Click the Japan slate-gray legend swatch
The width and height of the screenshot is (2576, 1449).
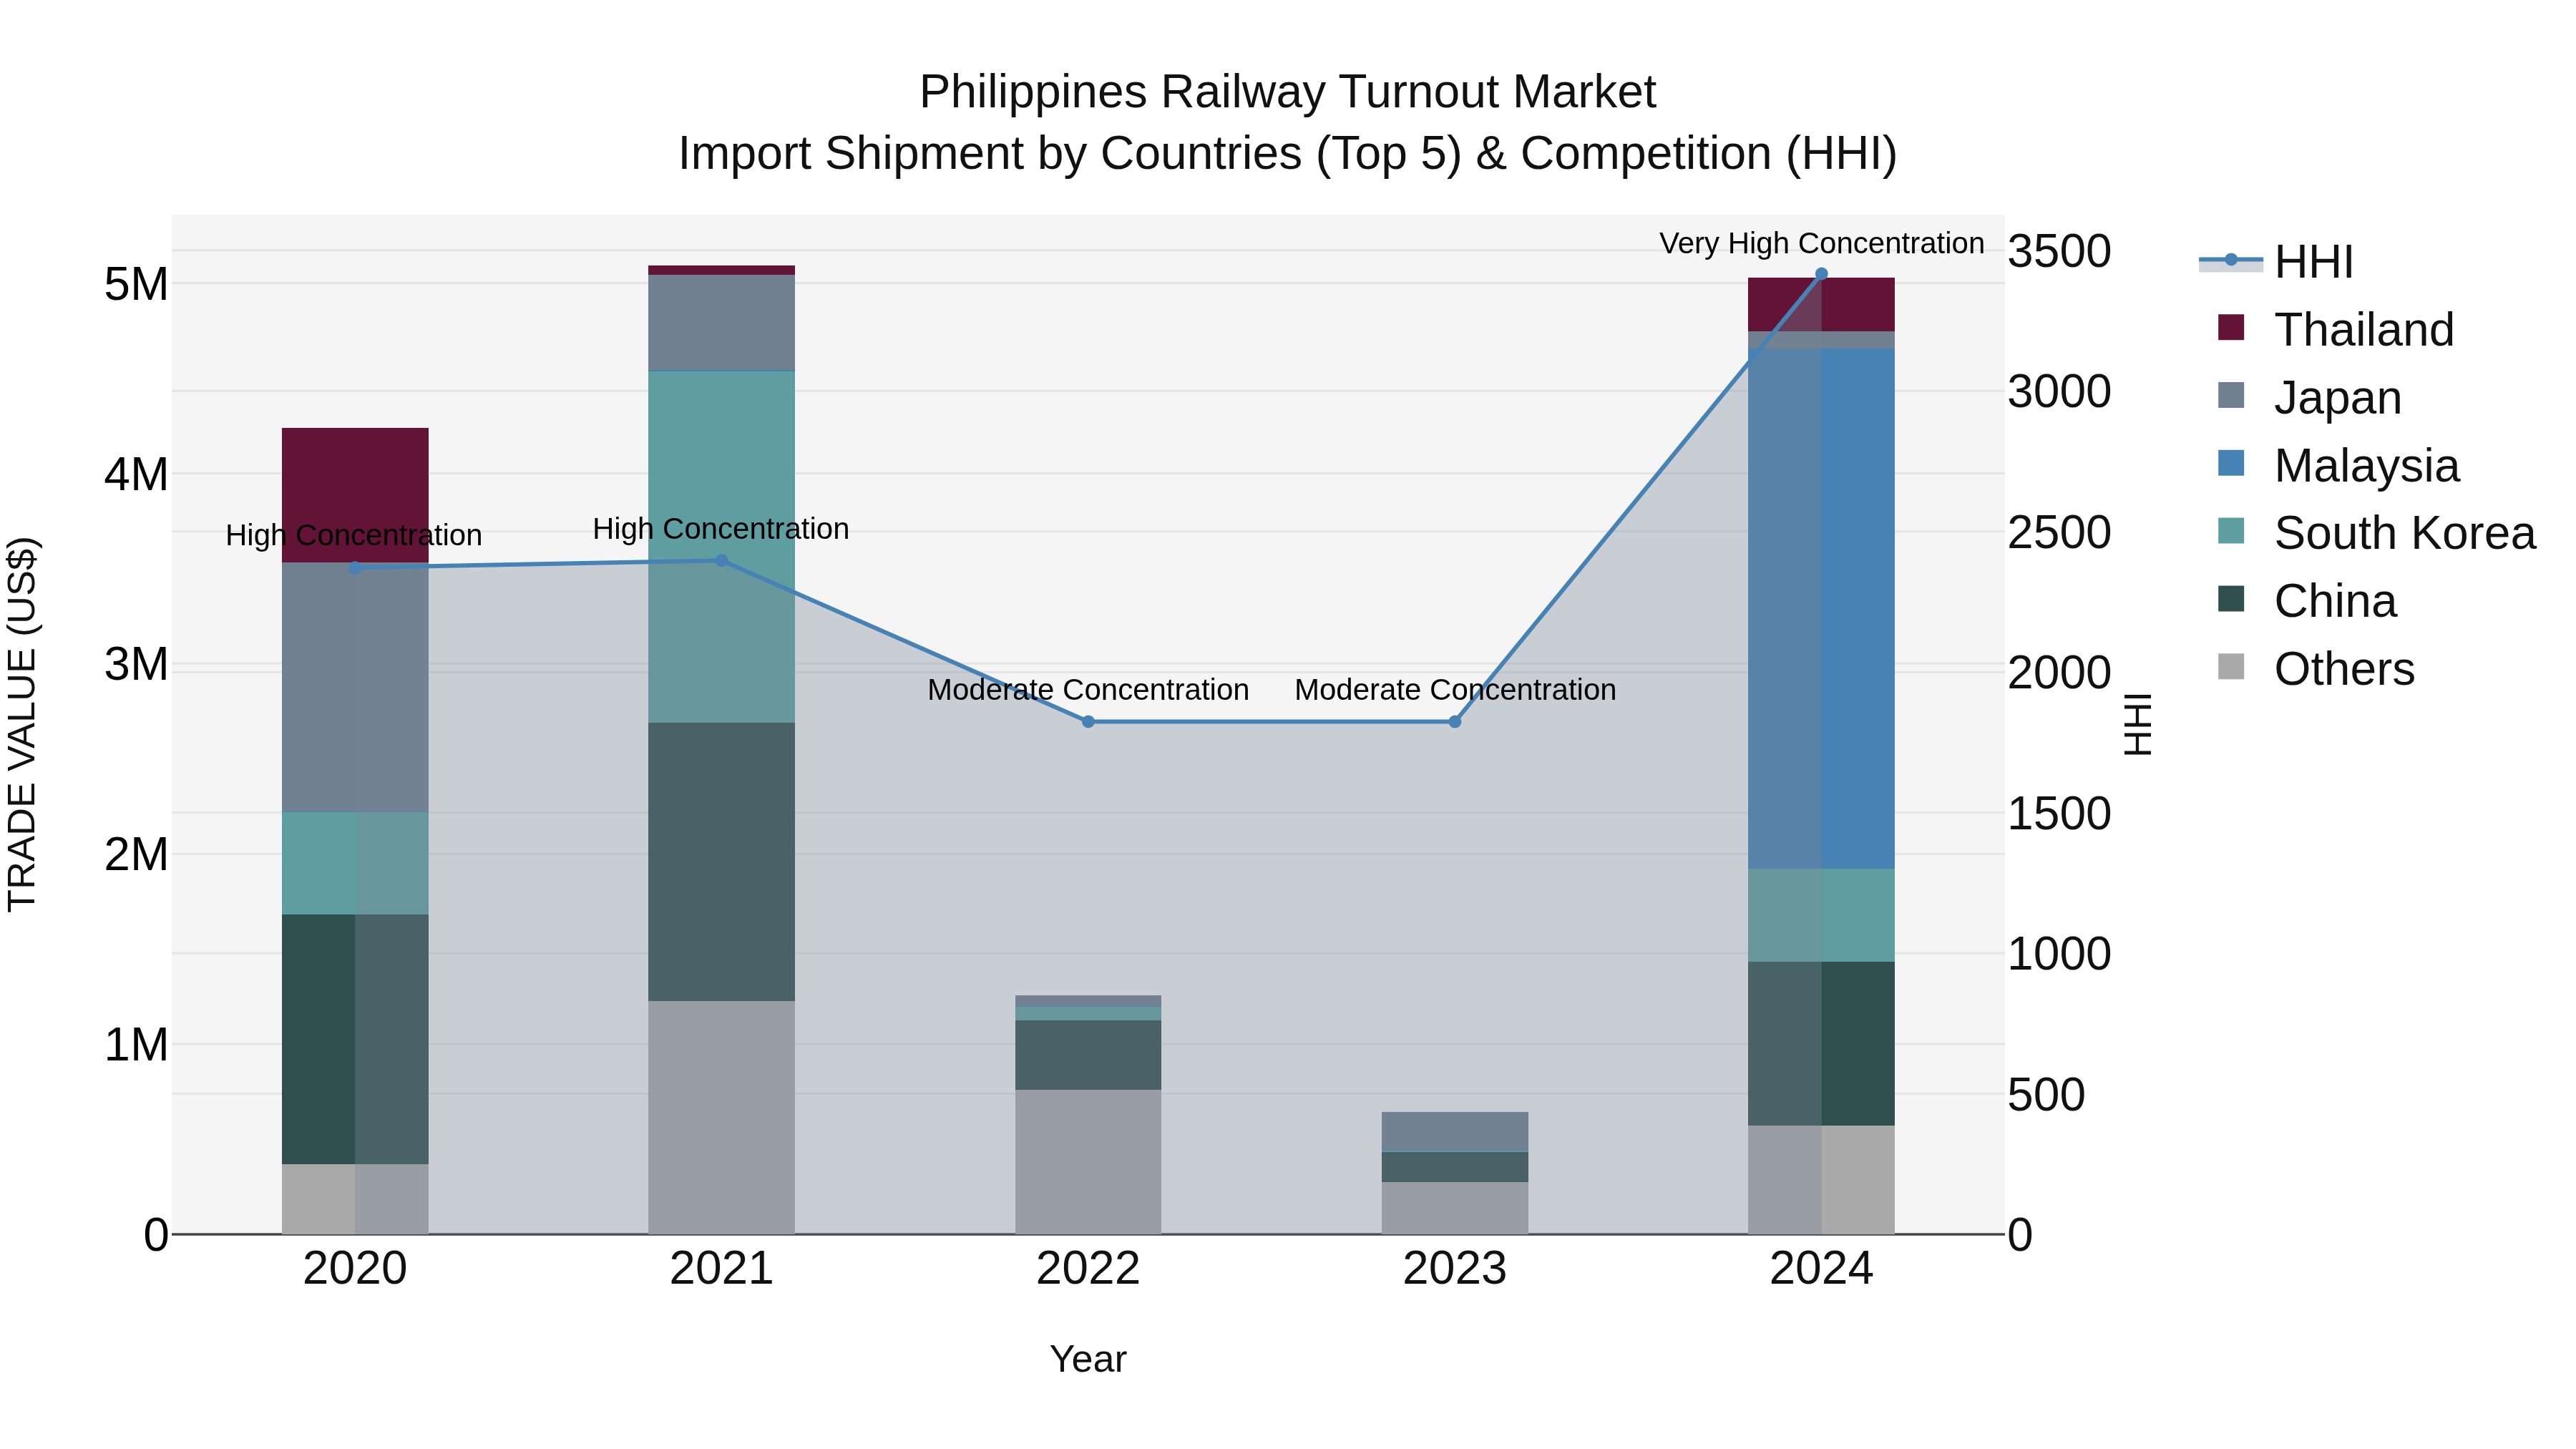click(2231, 395)
